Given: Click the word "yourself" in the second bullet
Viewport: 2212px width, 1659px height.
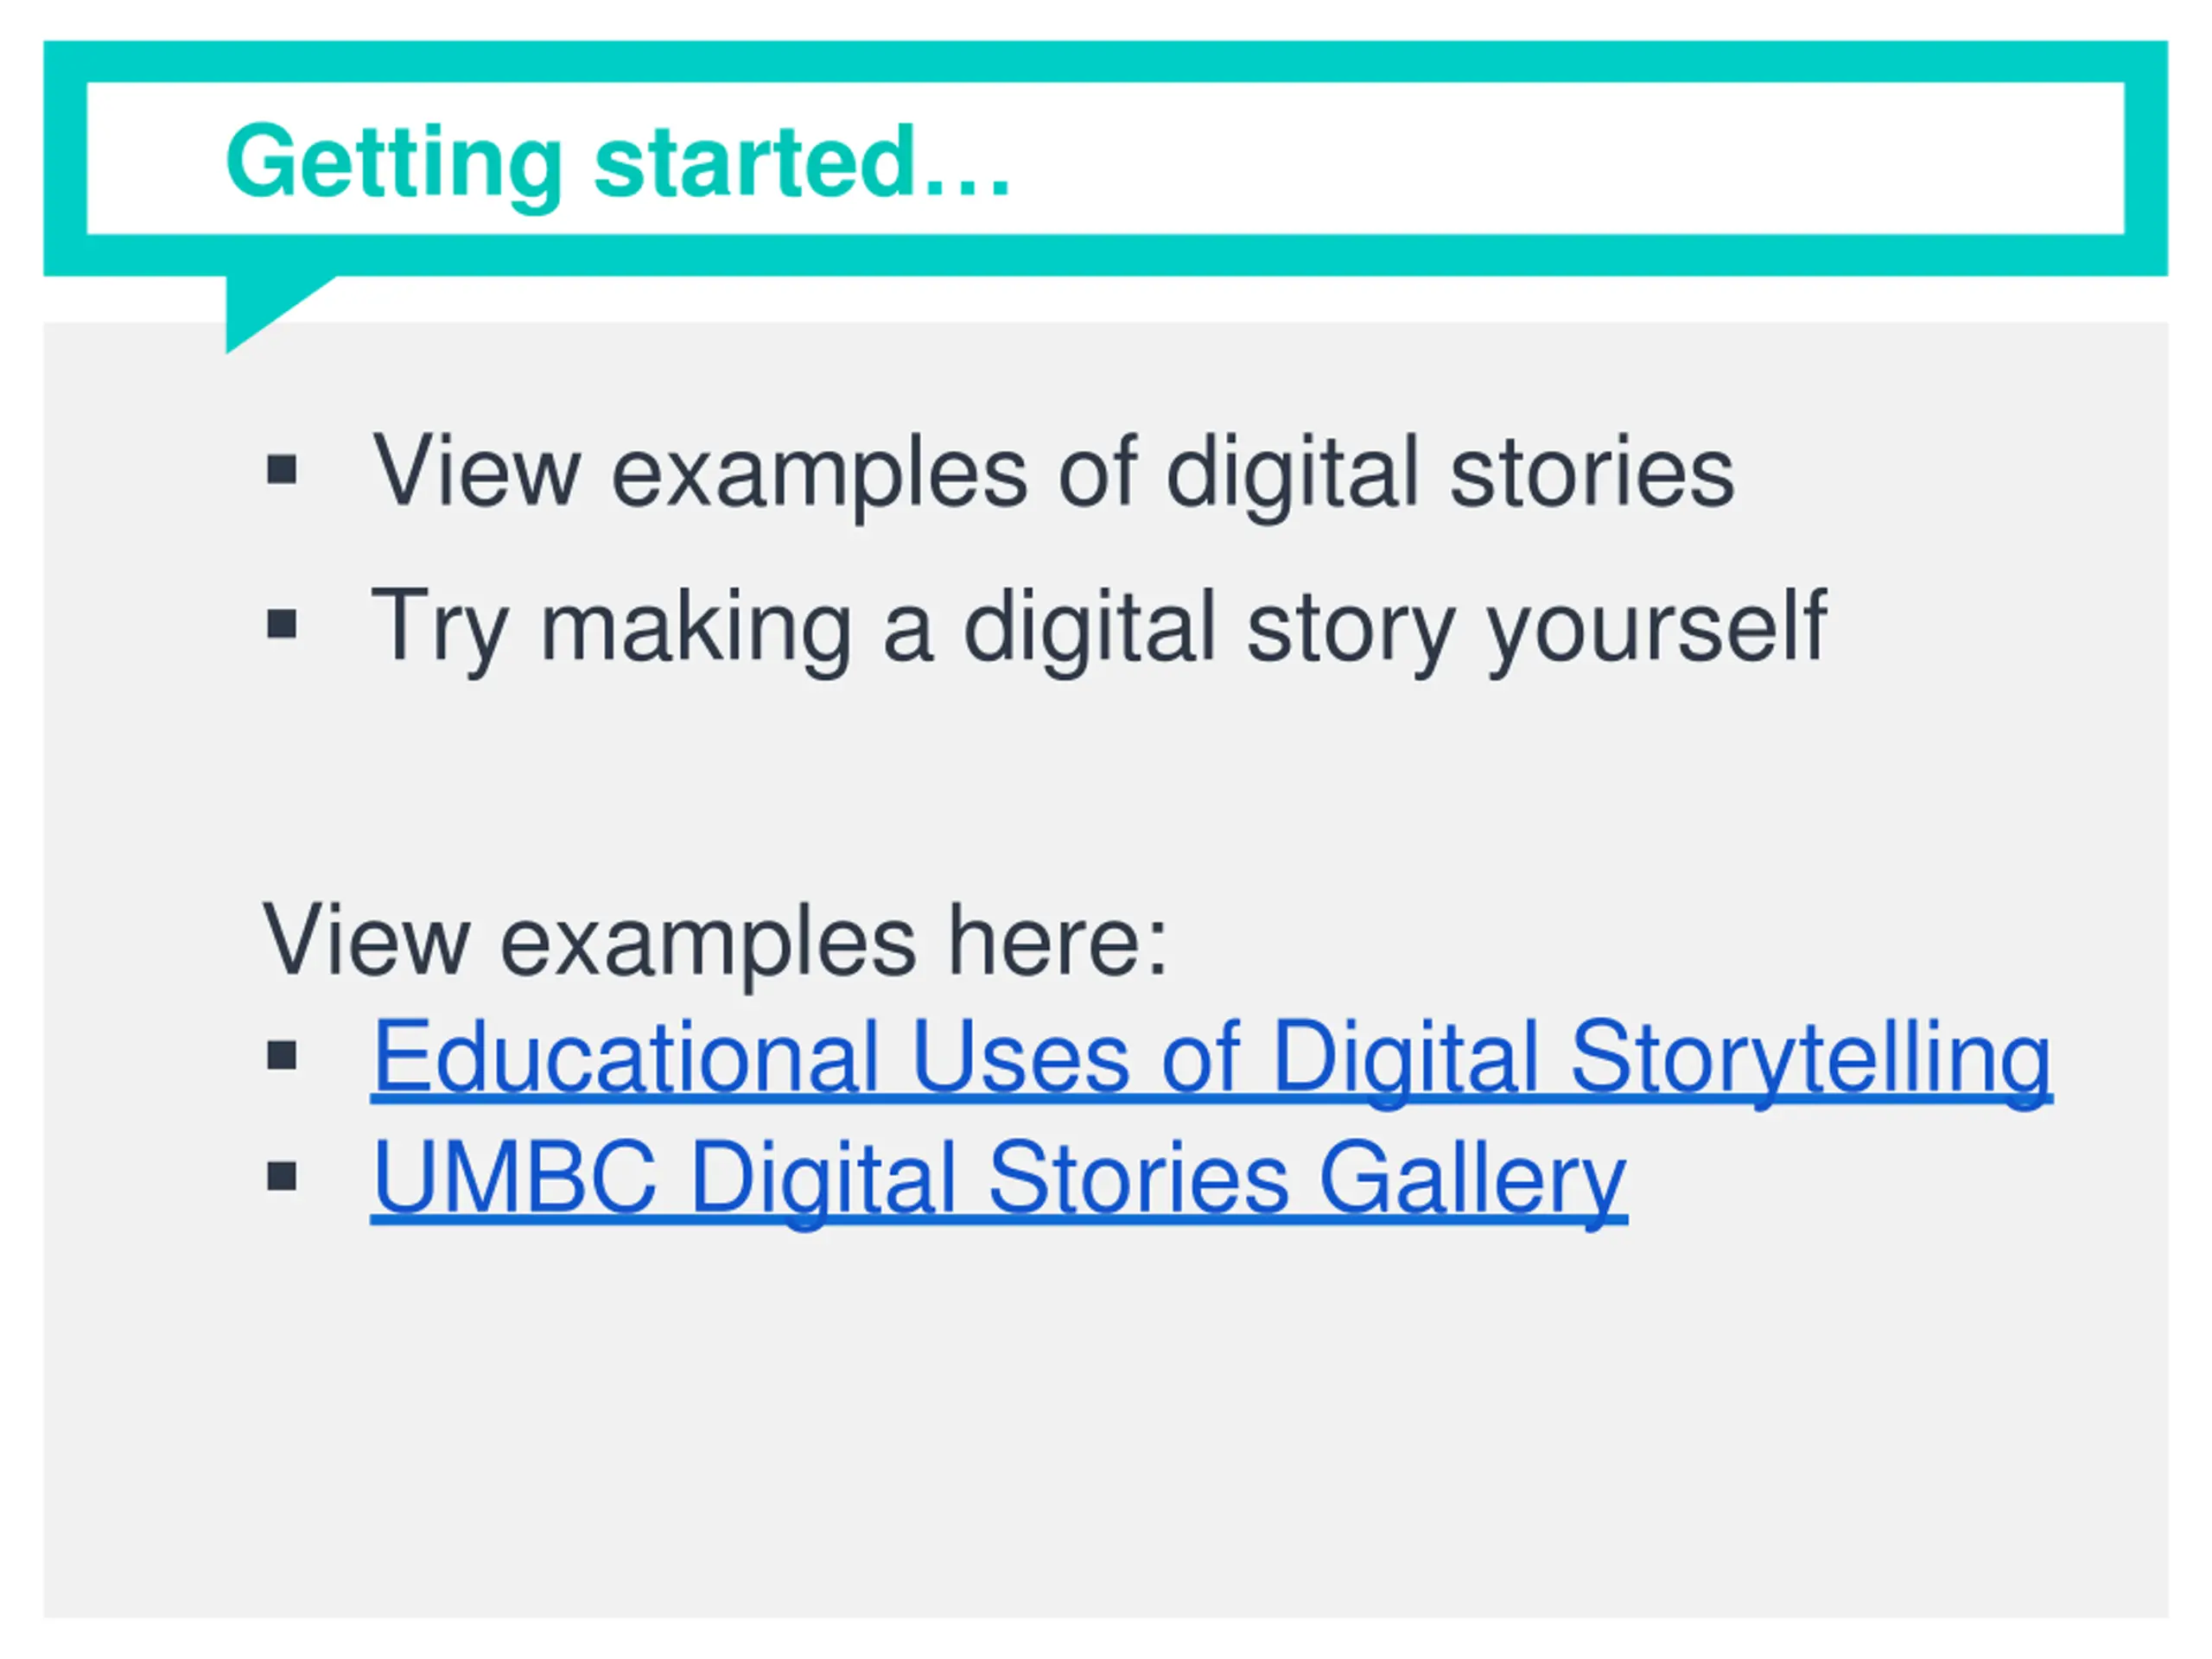Looking at the screenshot, I should coord(1657,629).
